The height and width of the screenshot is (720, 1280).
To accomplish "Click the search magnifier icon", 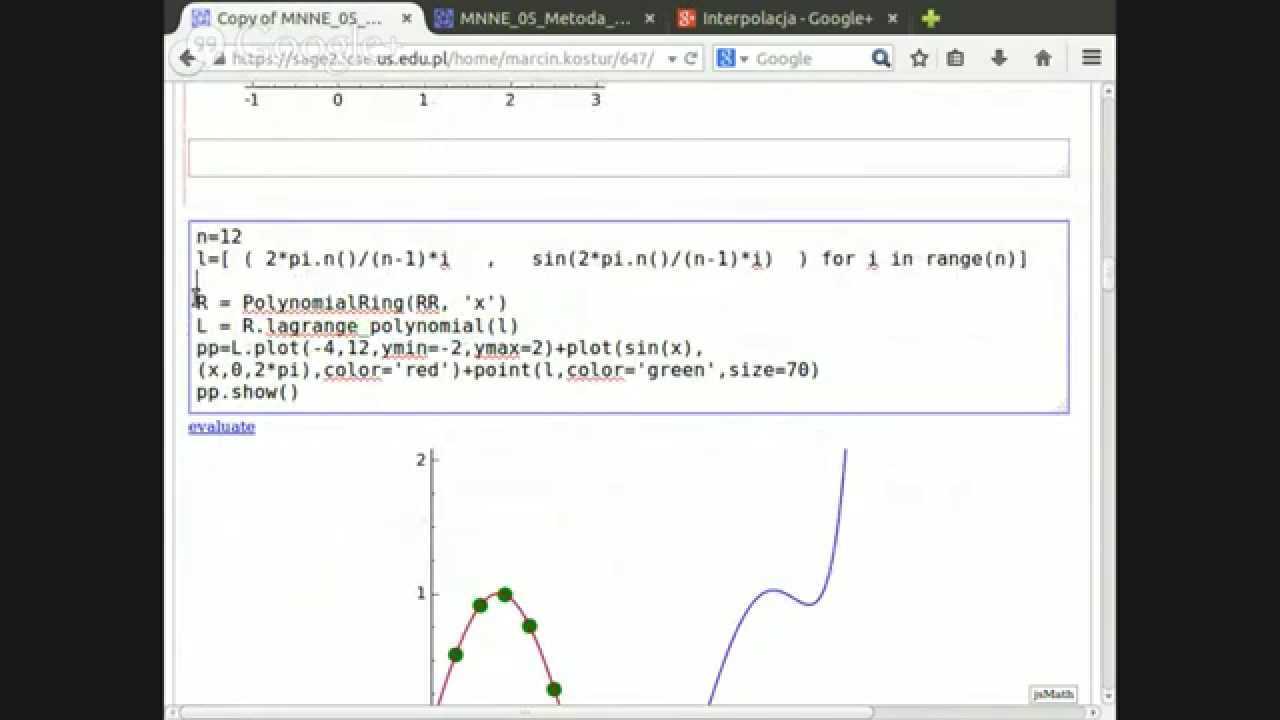I will click(x=881, y=59).
